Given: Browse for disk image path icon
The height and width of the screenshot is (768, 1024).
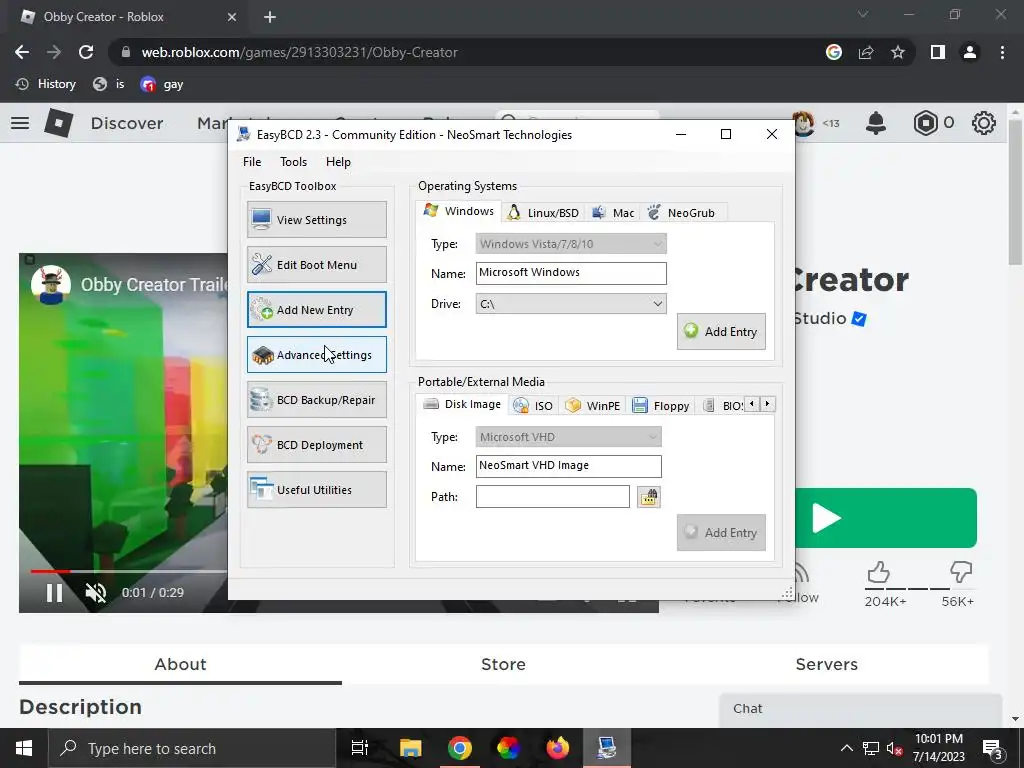Looking at the screenshot, I should [x=648, y=497].
